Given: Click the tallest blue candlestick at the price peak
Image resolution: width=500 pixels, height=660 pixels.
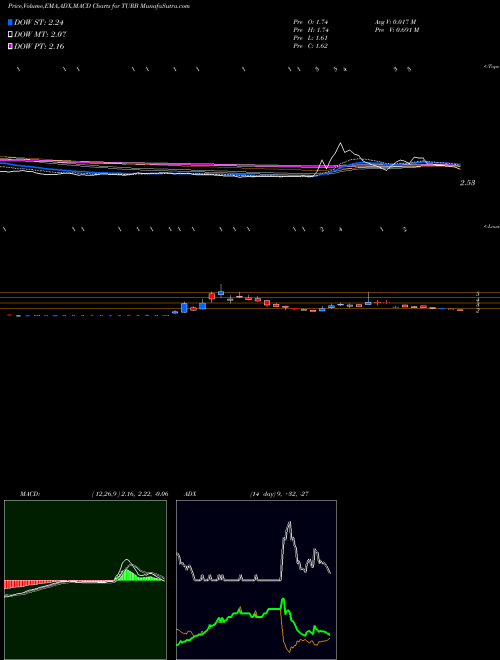Looking at the screenshot, I should (x=221, y=291).
